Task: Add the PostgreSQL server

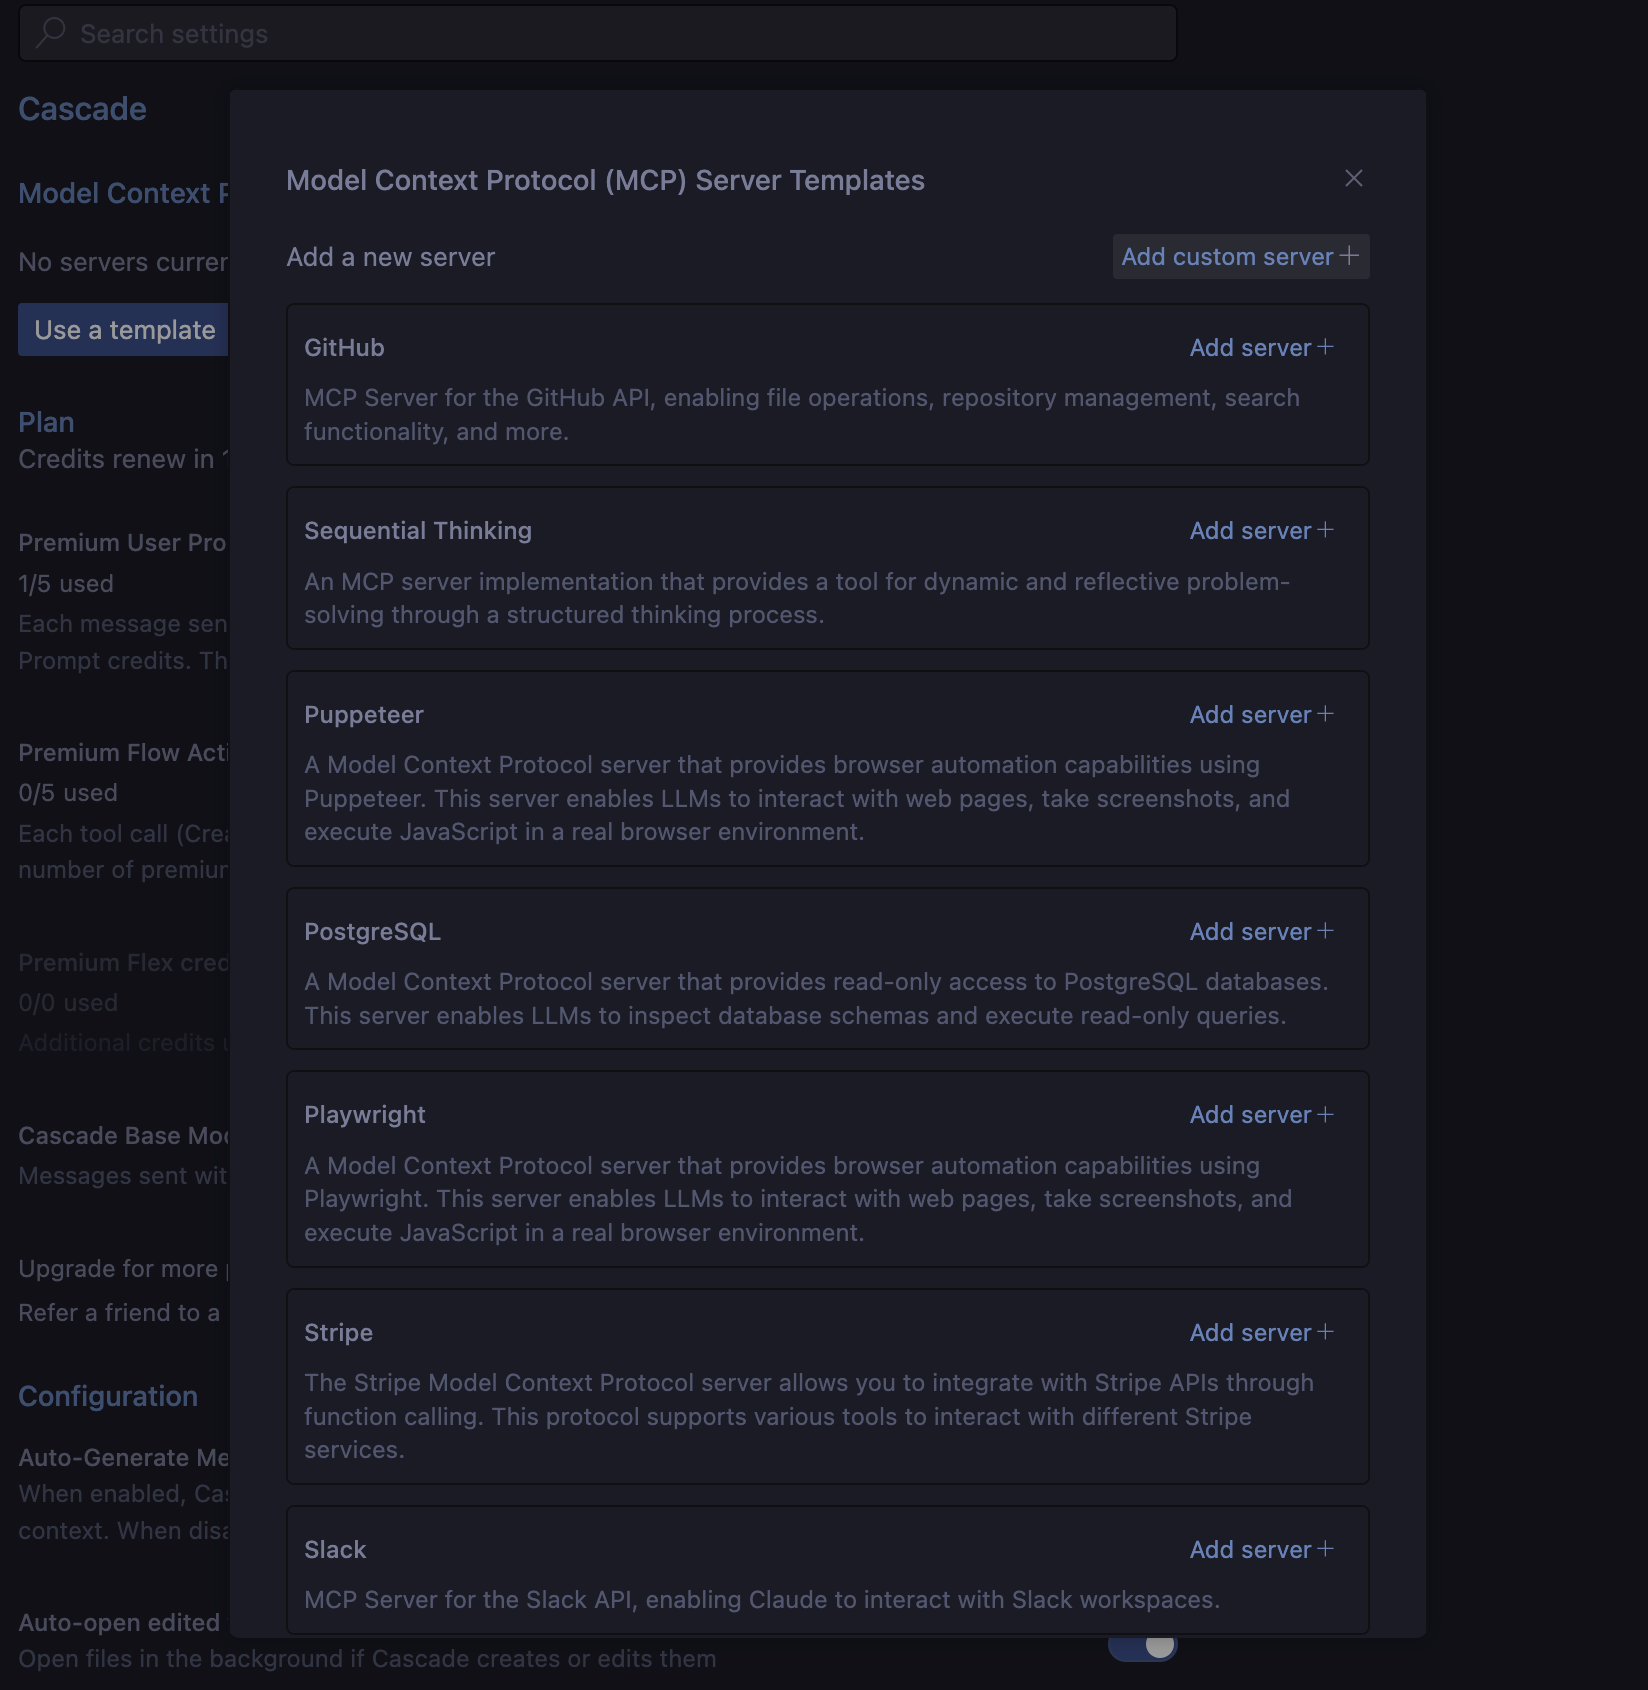Action: [x=1261, y=932]
